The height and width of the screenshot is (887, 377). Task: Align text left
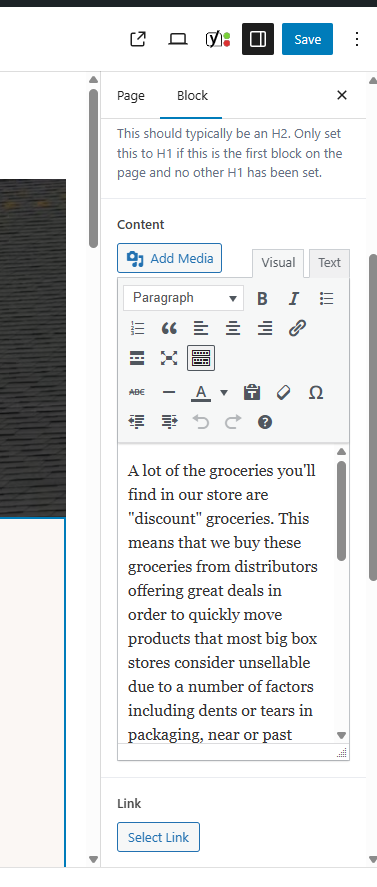click(200, 328)
